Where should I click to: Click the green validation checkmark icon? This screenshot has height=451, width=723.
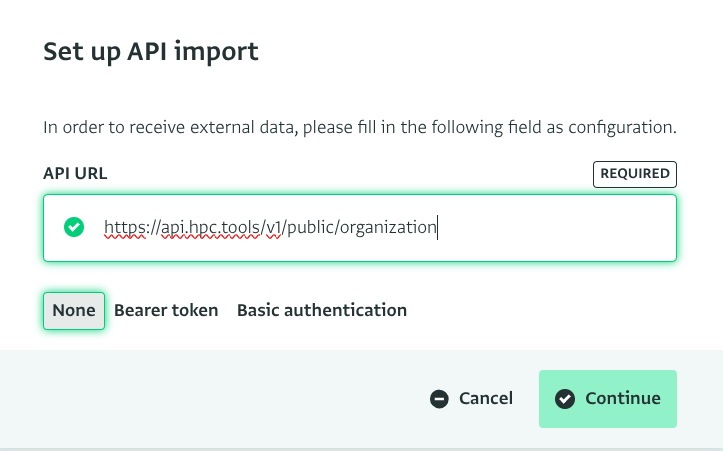pyautogui.click(x=74, y=227)
